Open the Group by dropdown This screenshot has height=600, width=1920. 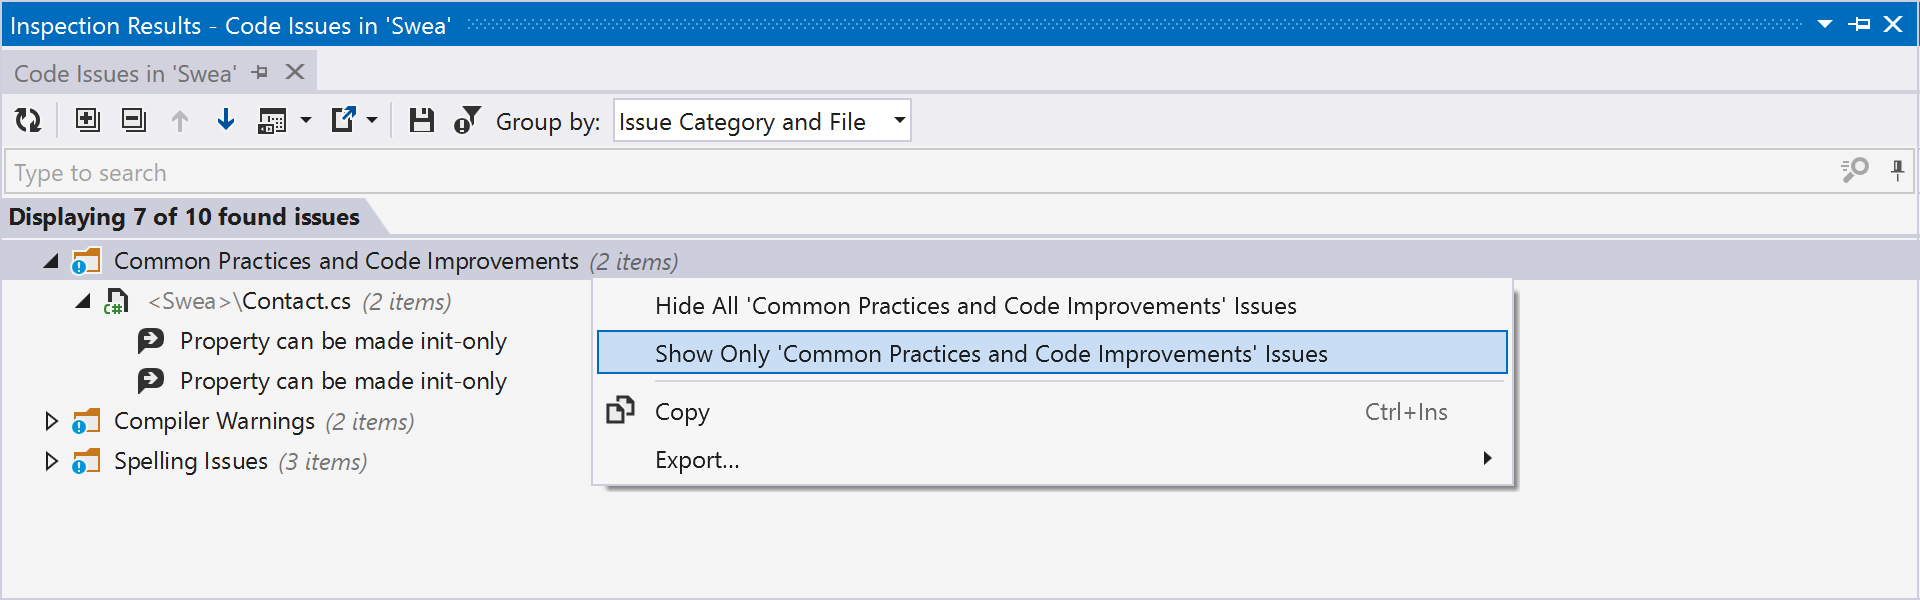(x=896, y=120)
